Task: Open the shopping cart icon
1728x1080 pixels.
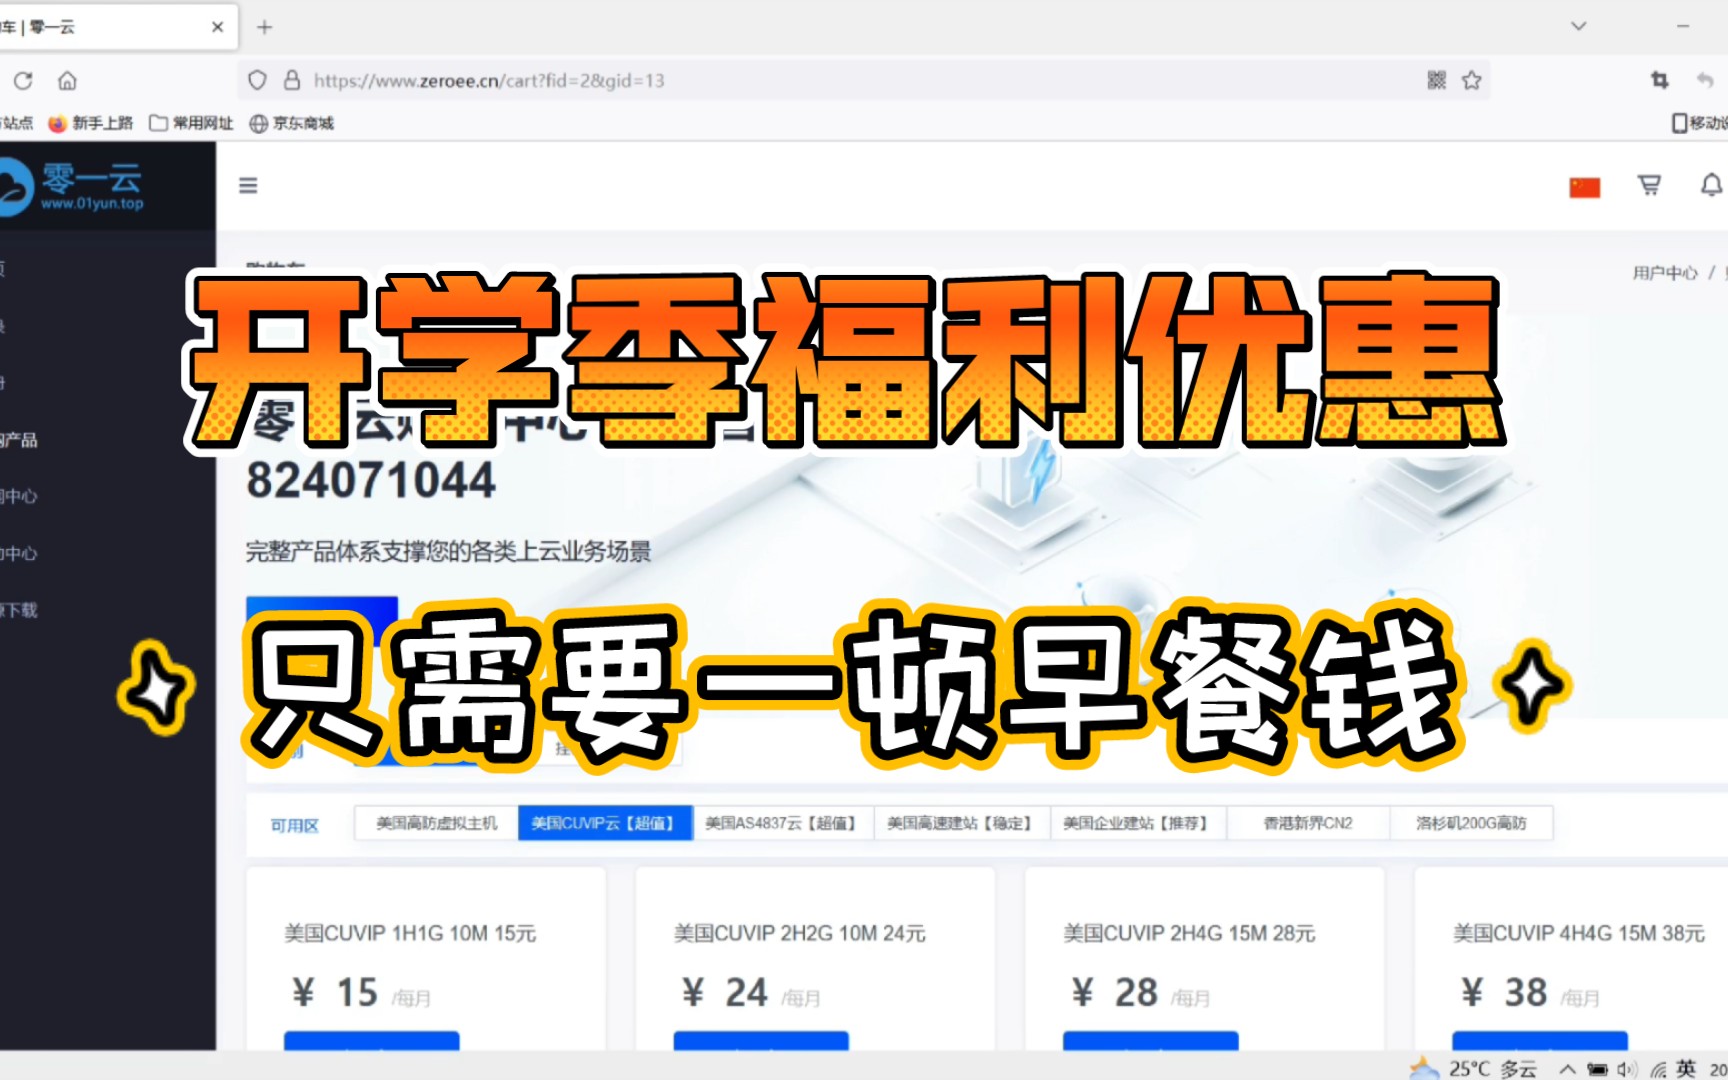Action: (x=1649, y=185)
